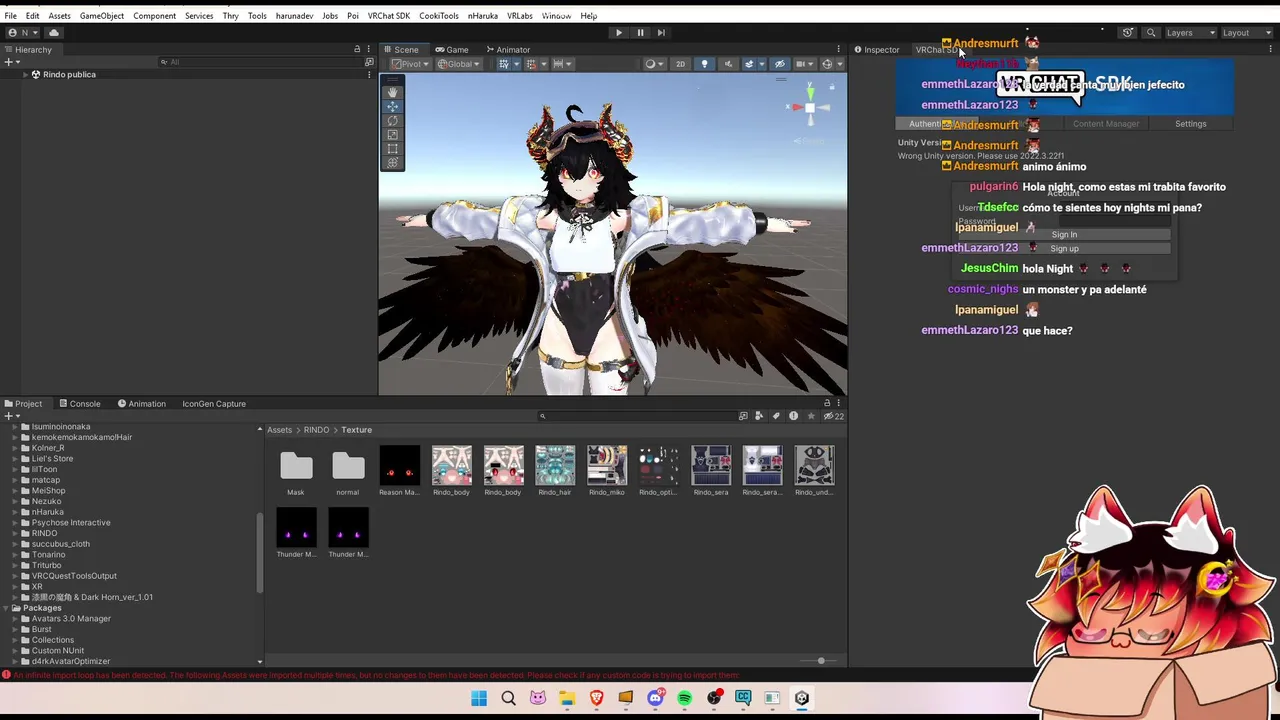Switch to the Animator tab
The height and width of the screenshot is (720, 1280).
pos(508,49)
